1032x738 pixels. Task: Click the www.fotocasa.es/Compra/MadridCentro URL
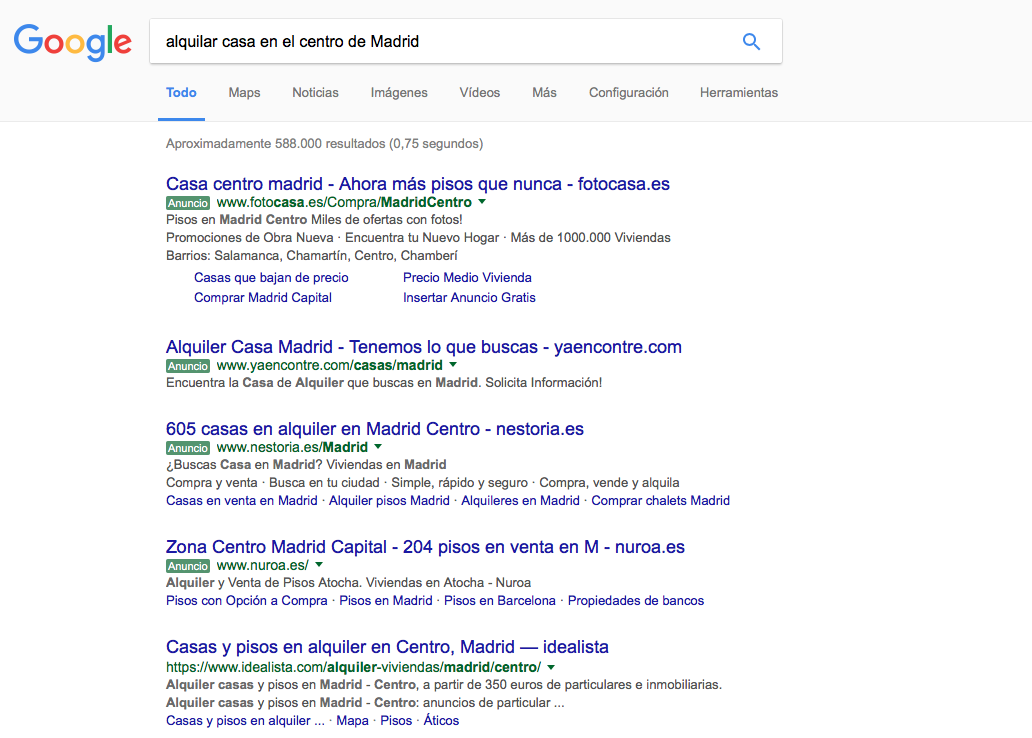click(x=344, y=202)
